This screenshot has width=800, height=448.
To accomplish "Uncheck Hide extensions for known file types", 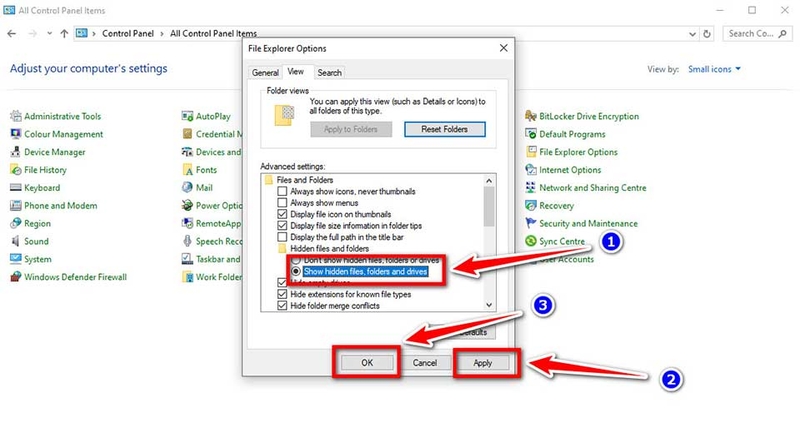I will pyautogui.click(x=282, y=294).
